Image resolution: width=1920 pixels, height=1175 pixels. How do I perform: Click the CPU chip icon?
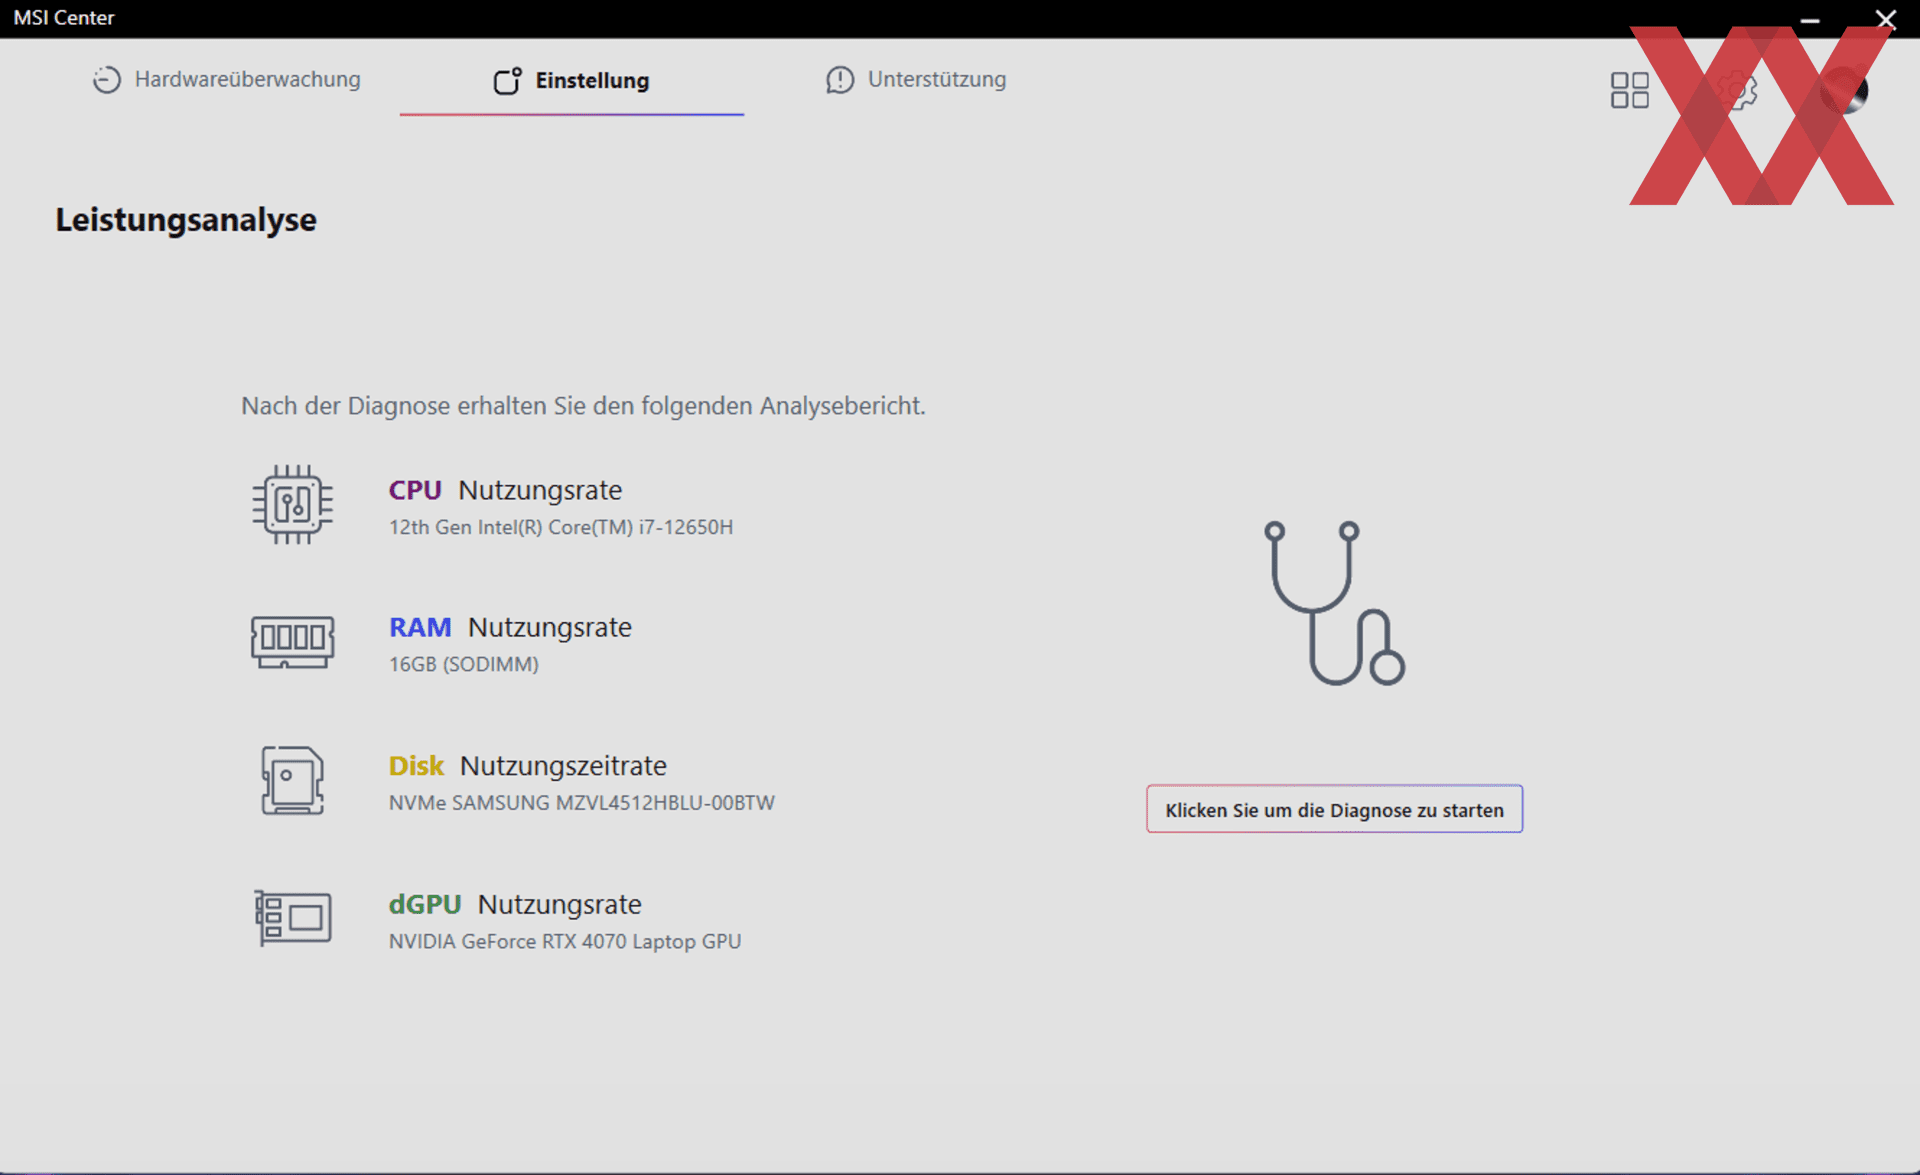point(292,505)
